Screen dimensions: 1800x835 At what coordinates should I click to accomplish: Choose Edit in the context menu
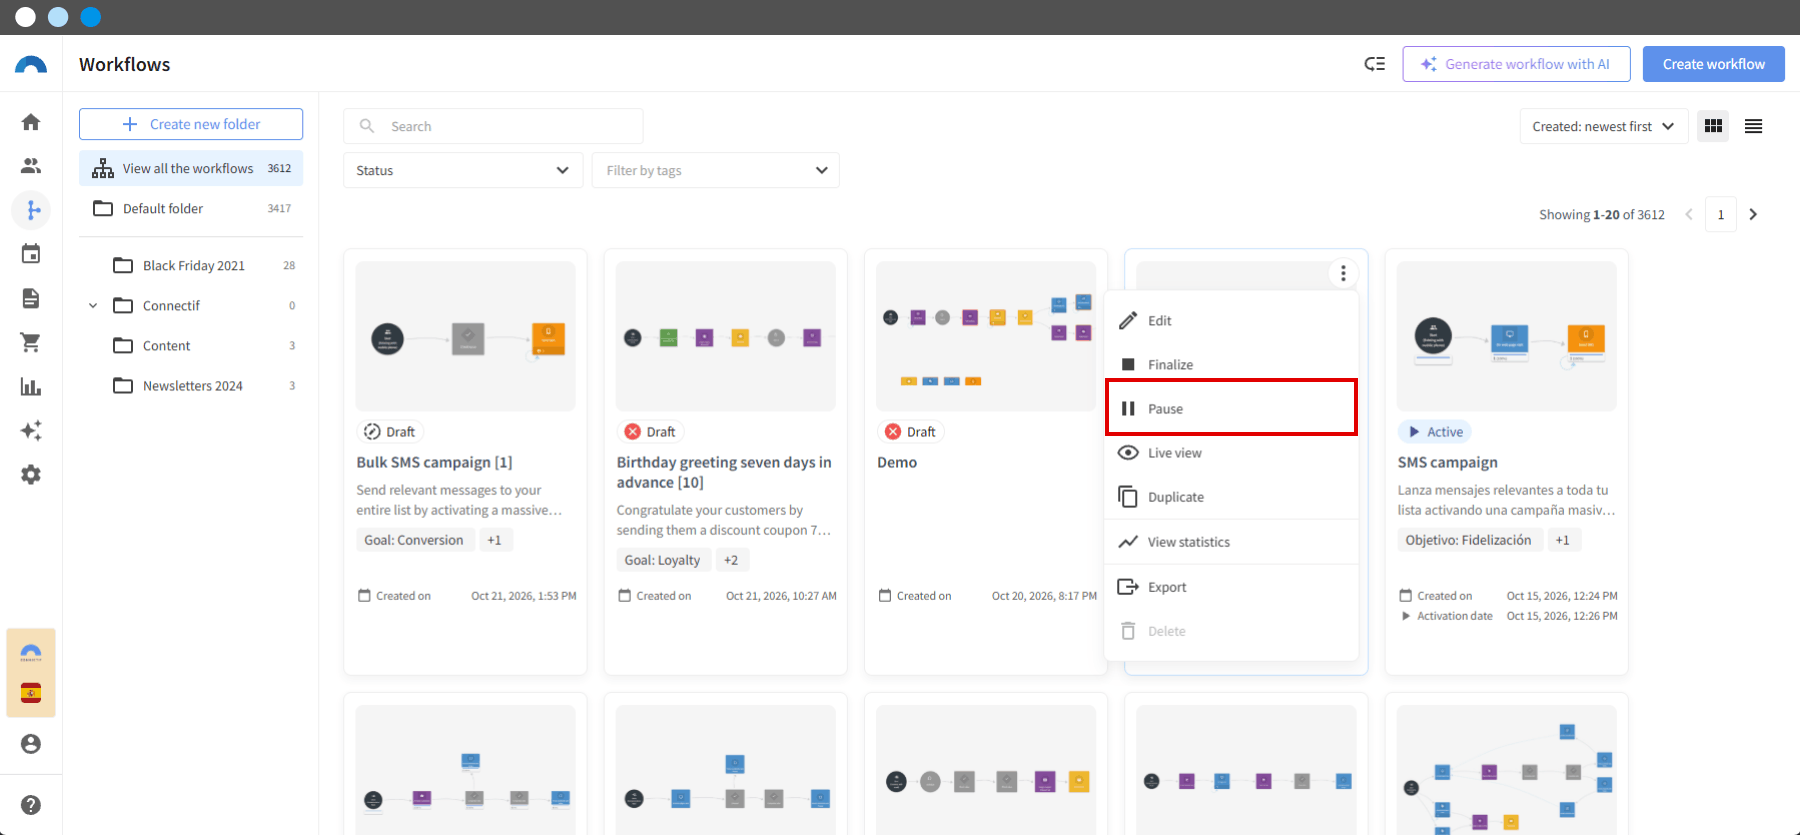click(x=1231, y=321)
